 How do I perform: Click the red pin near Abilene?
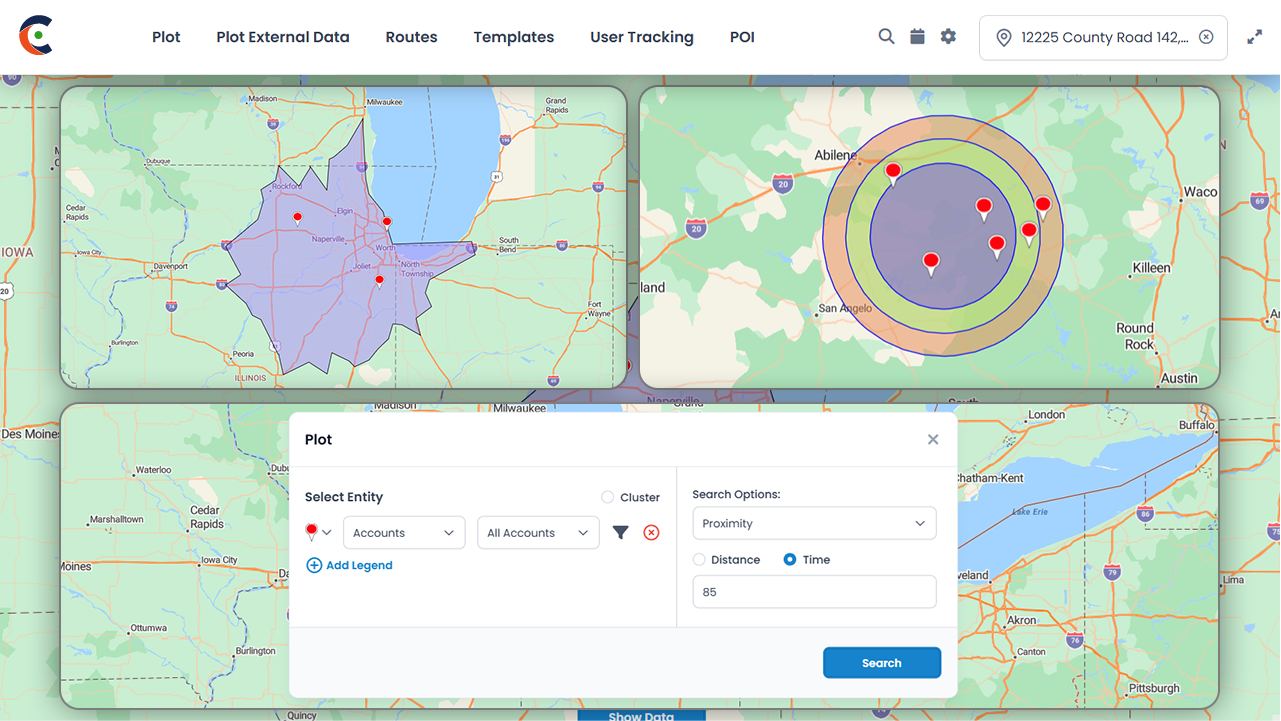pos(893,173)
